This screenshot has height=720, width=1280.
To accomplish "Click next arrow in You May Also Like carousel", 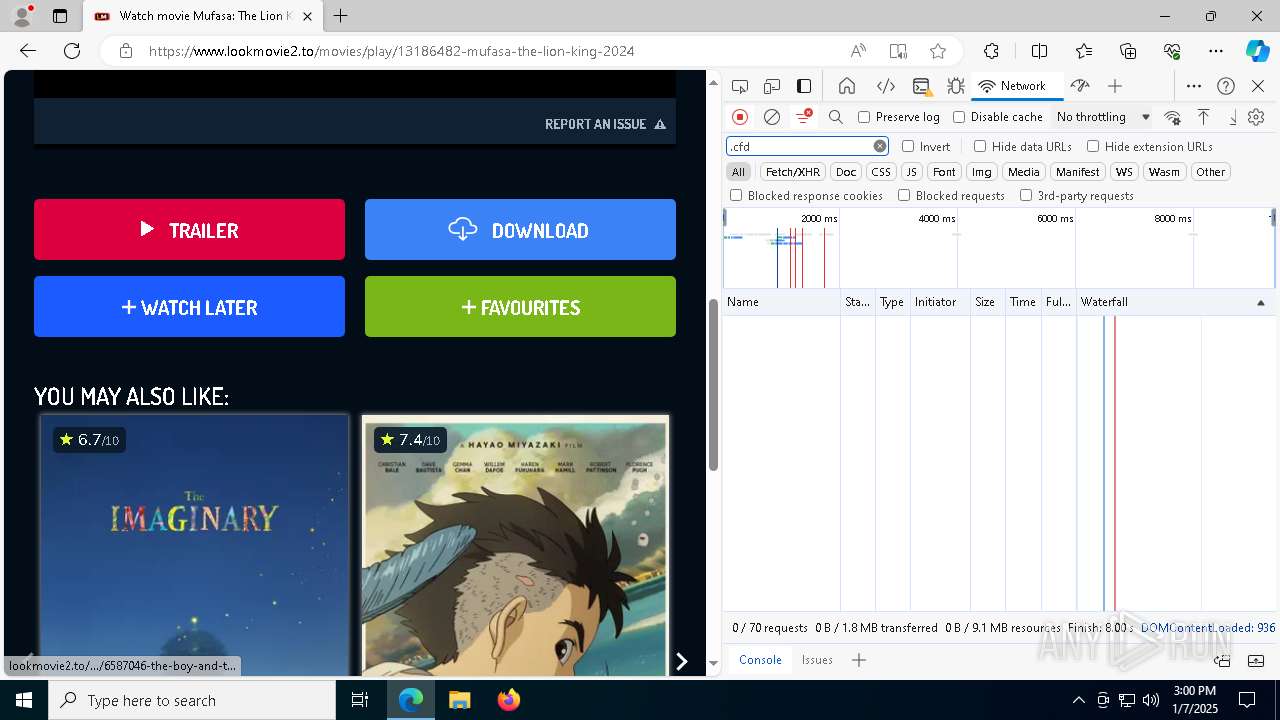I will point(681,661).
